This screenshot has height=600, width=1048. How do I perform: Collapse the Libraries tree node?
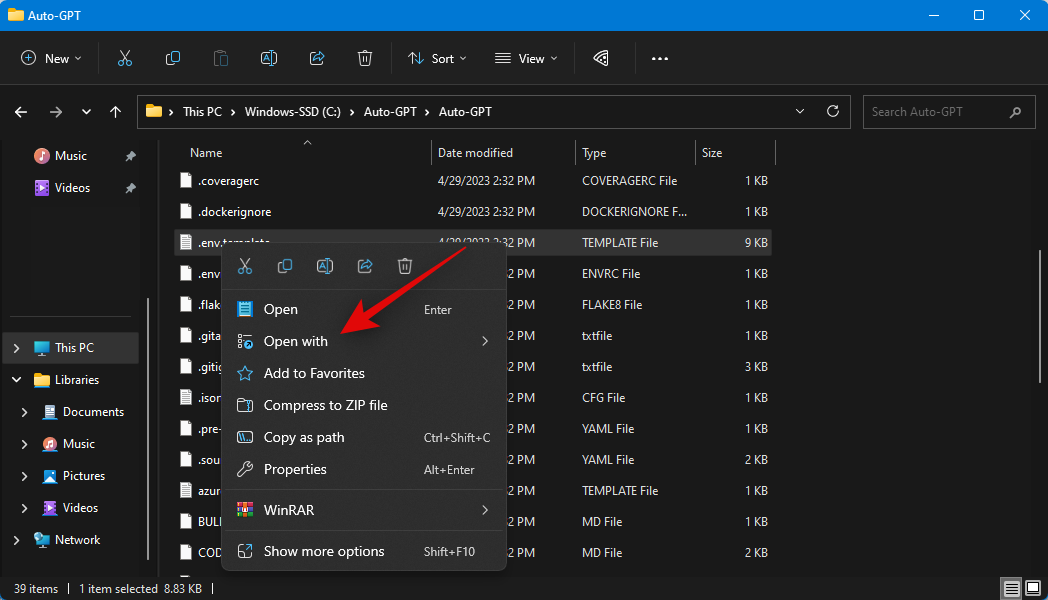[17, 380]
